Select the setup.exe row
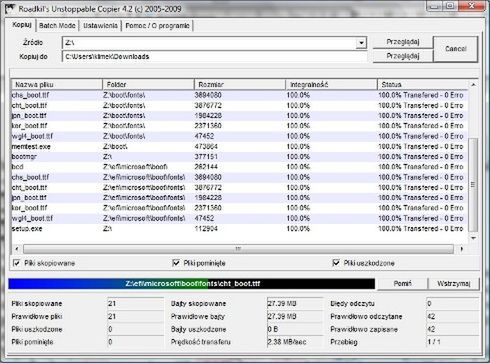 click(240, 229)
